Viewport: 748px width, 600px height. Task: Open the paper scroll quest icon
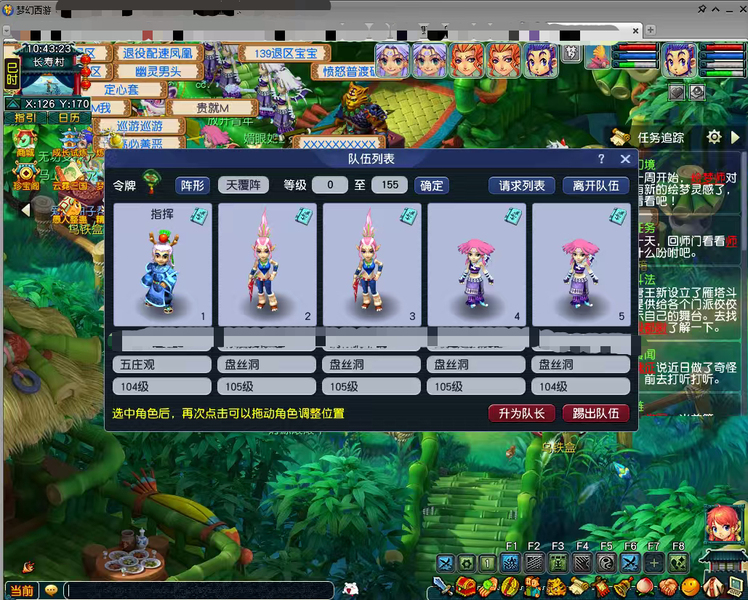[x=579, y=586]
